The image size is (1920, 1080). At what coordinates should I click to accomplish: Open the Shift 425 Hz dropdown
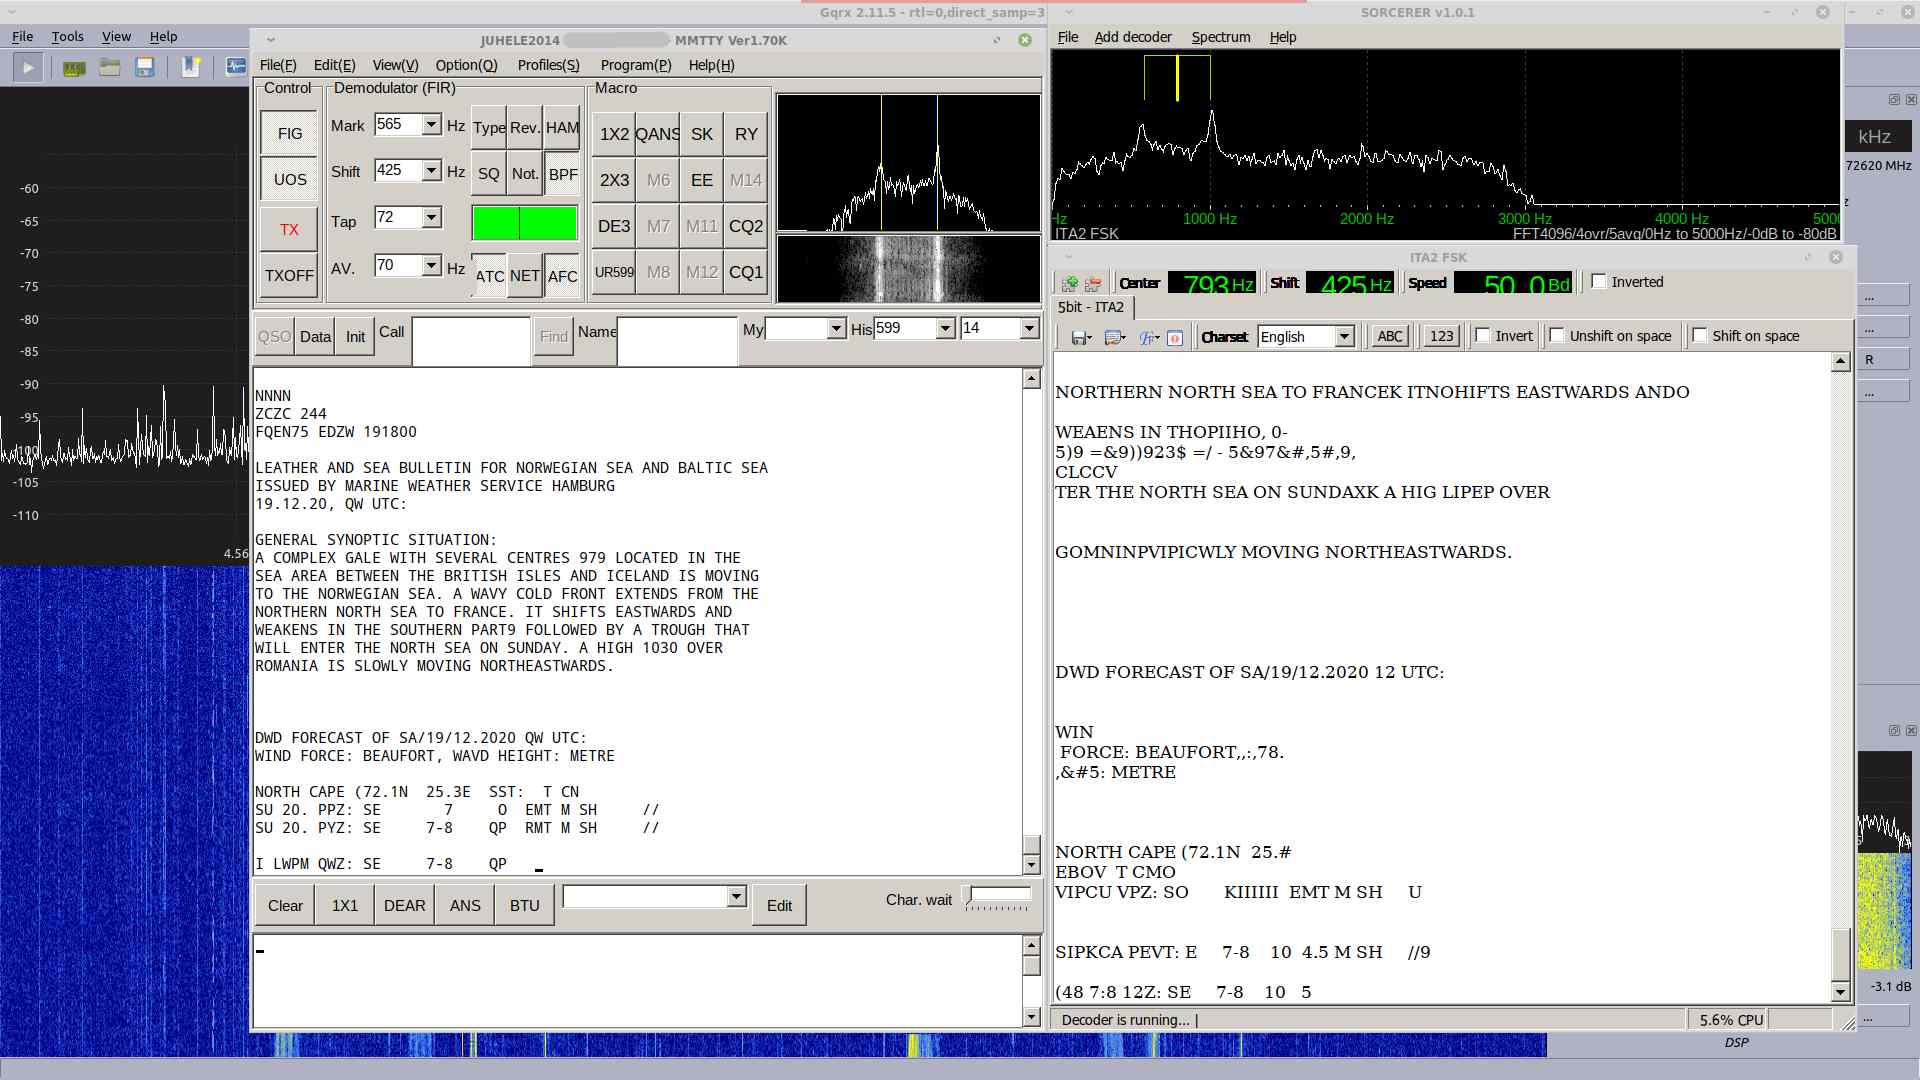431,171
